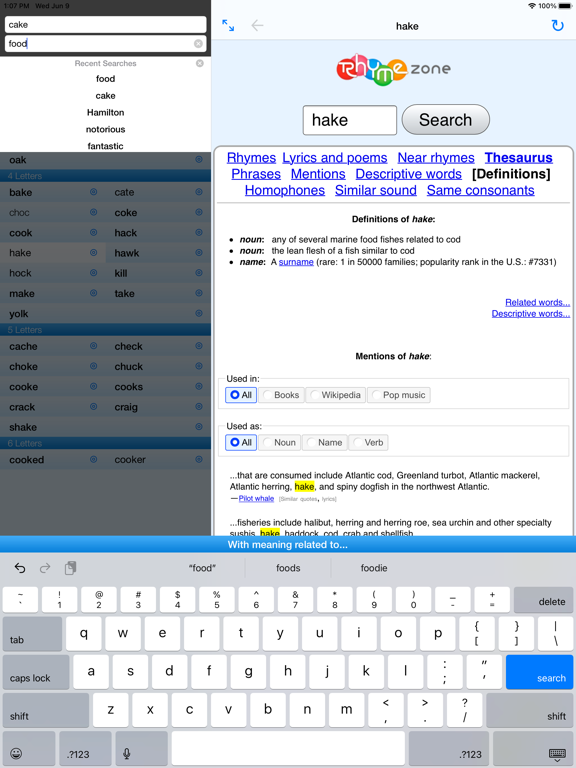Select the word choke in list

23,366
